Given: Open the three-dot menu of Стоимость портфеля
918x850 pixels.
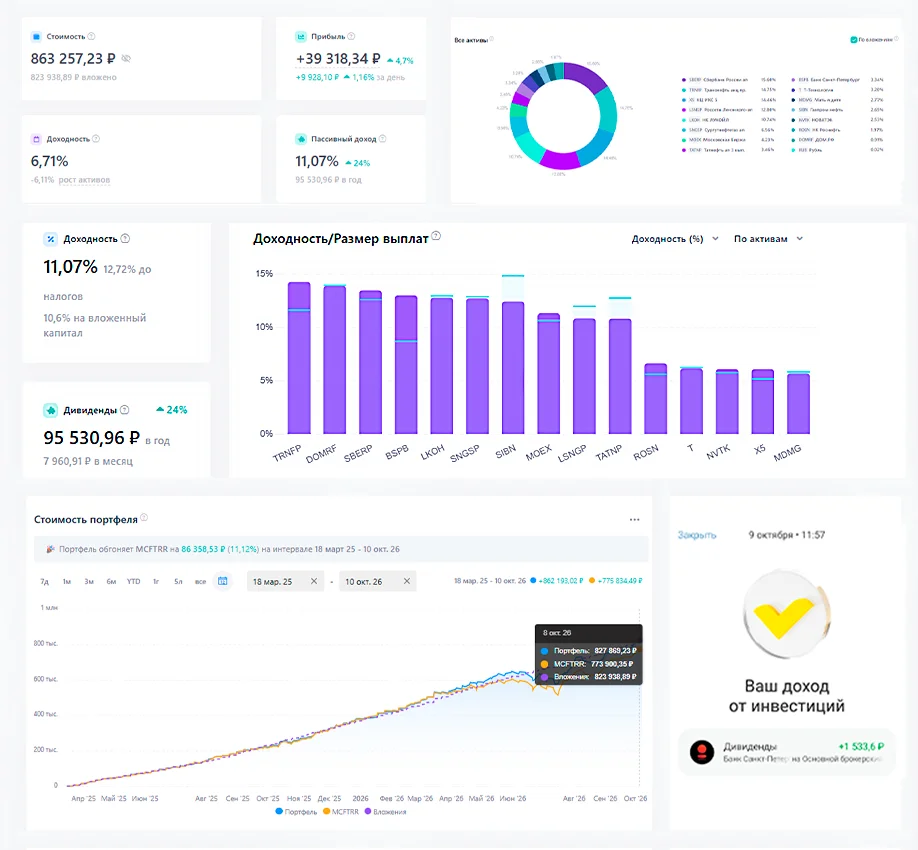Looking at the screenshot, I should (635, 520).
